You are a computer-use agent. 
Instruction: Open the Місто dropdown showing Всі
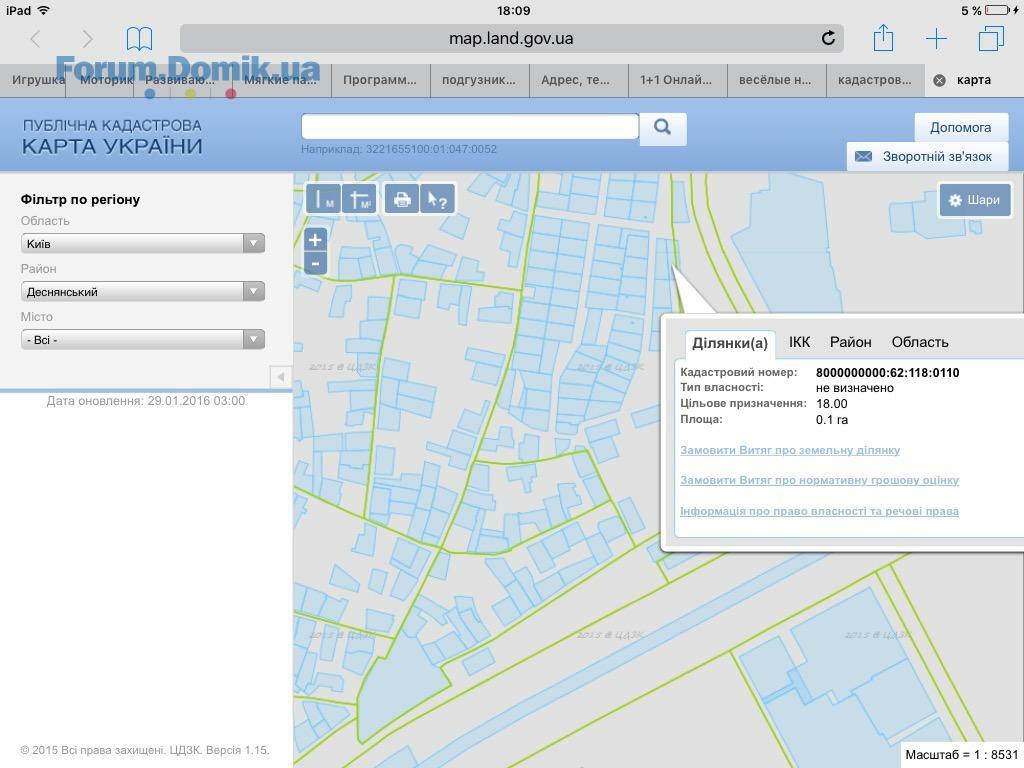point(142,340)
